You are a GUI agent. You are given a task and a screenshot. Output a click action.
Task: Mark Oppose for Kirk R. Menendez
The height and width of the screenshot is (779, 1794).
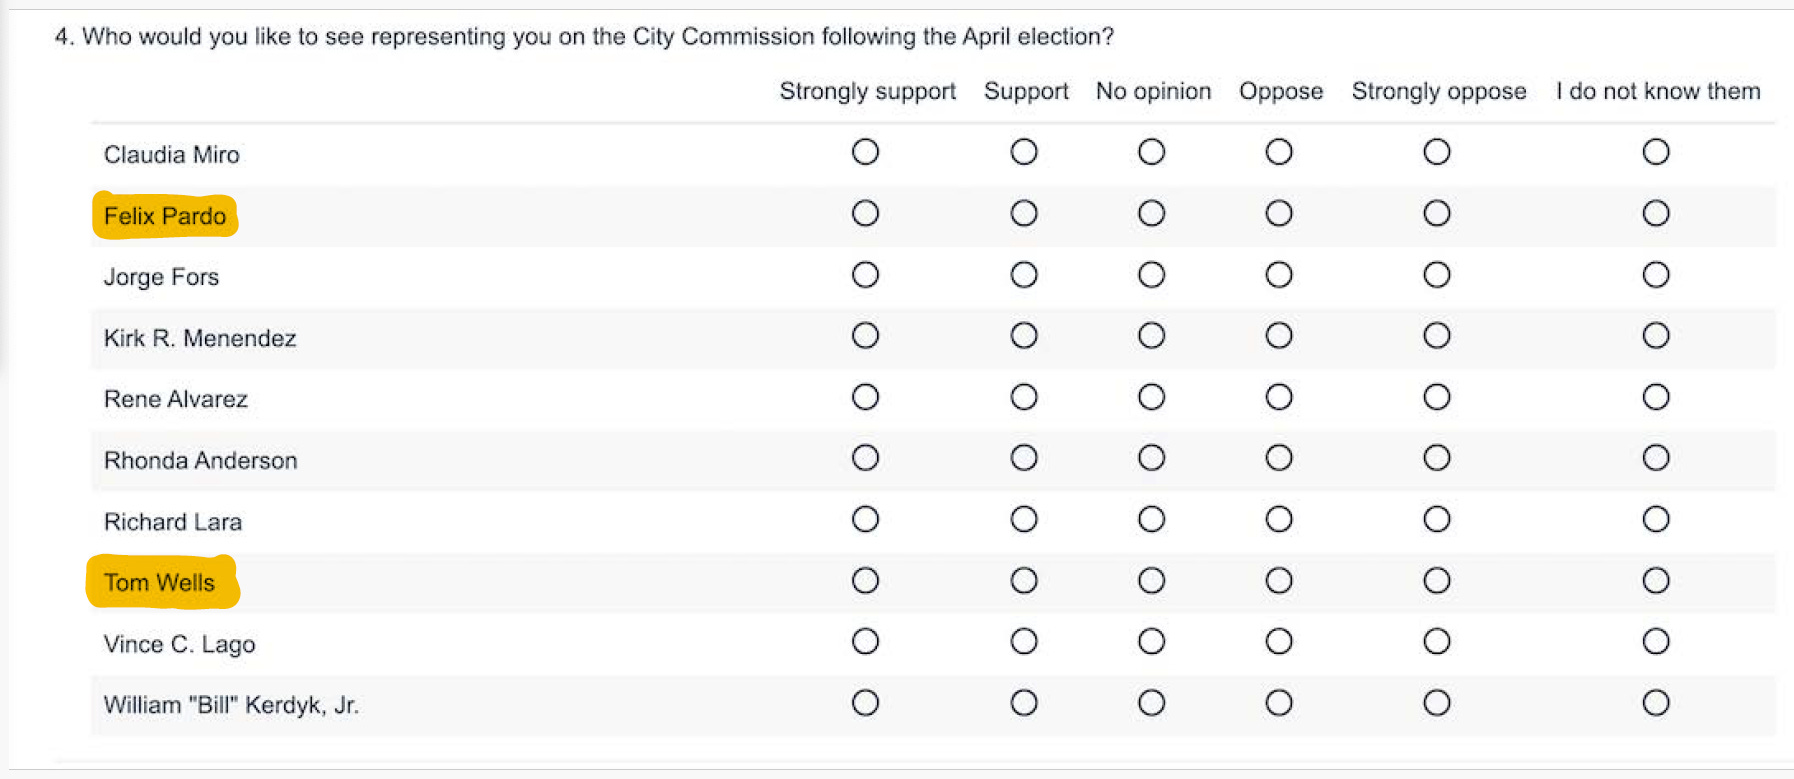(1279, 336)
